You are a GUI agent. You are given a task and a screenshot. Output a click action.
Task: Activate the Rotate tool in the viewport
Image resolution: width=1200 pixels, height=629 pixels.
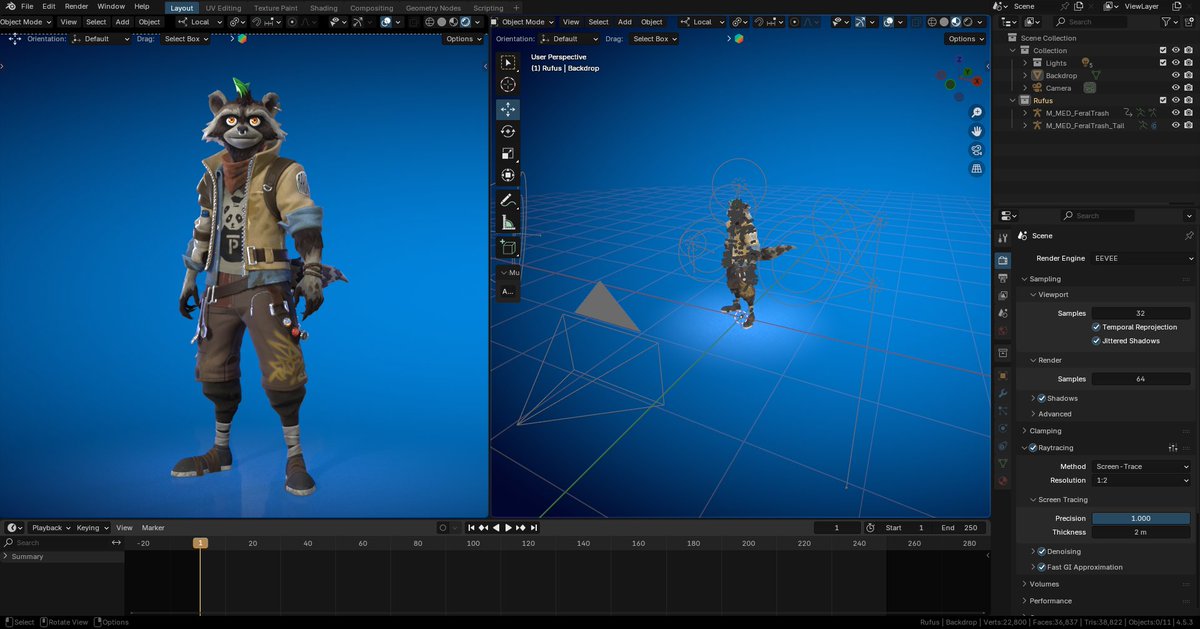point(508,131)
